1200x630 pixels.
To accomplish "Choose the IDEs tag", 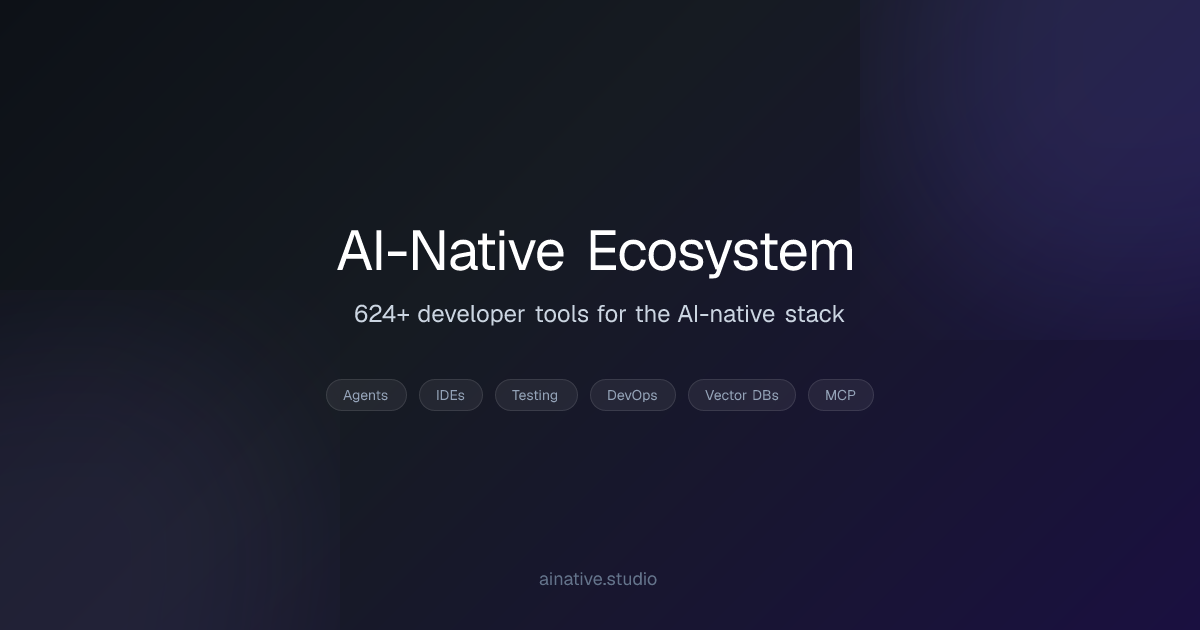I will (450, 395).
